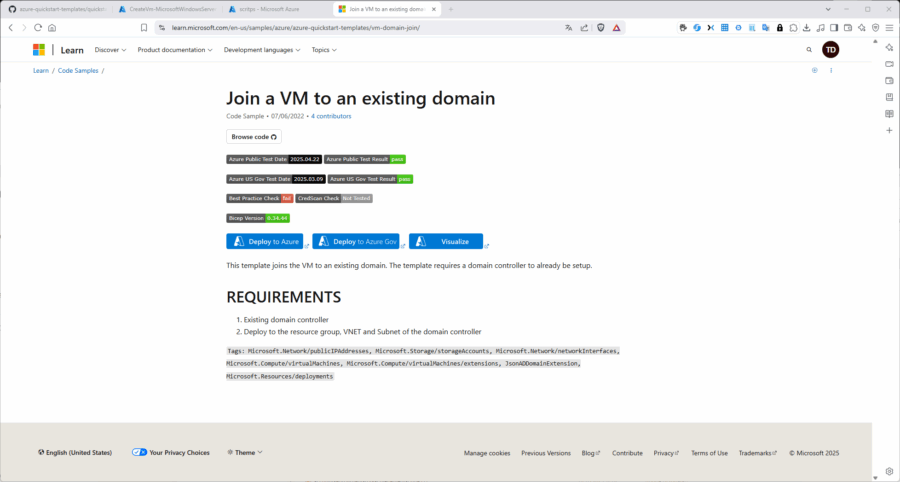The image size is (900, 482).
Task: Expand the Development languages dropdown
Action: click(262, 50)
